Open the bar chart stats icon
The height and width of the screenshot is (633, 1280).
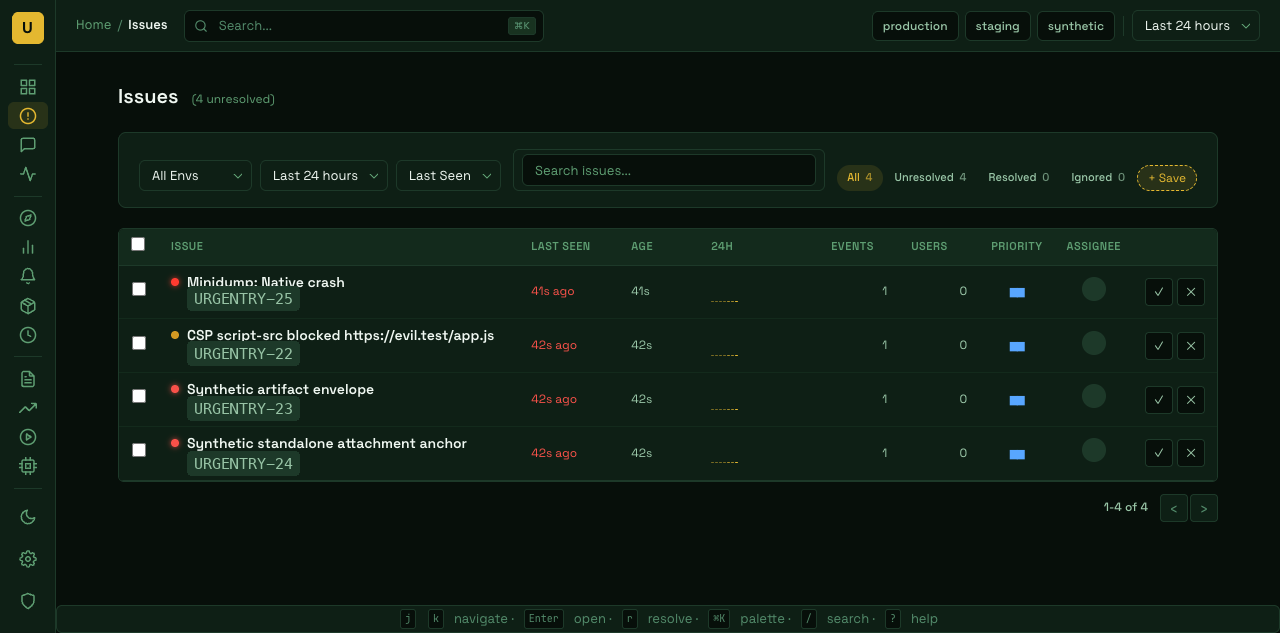pos(27,246)
